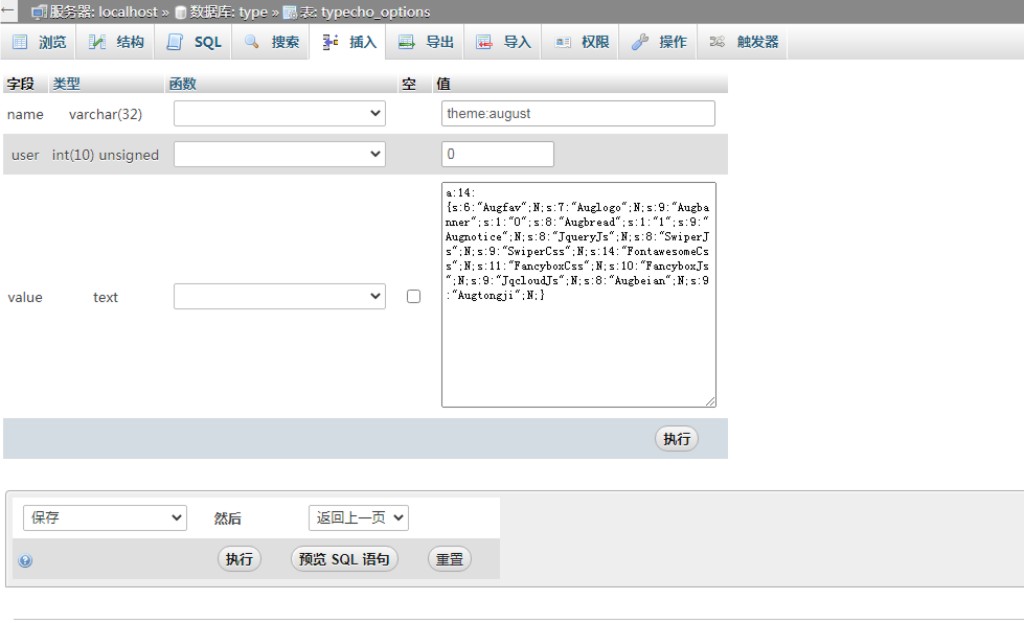This screenshot has width=1024, height=623.
Task: Click the Export (导出) tab icon
Action: pos(406,42)
